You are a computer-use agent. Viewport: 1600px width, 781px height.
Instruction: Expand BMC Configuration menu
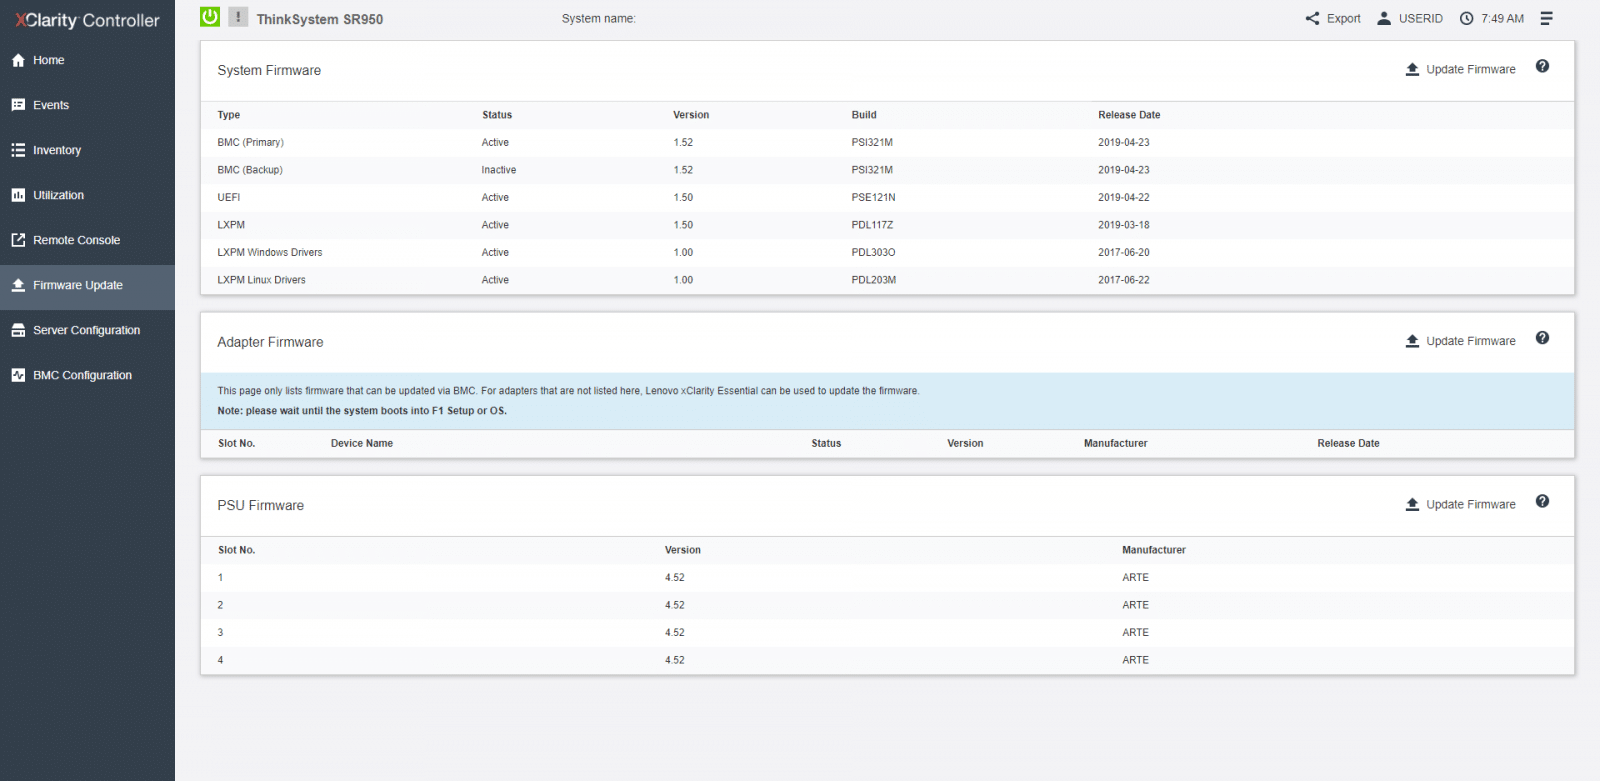click(x=87, y=375)
